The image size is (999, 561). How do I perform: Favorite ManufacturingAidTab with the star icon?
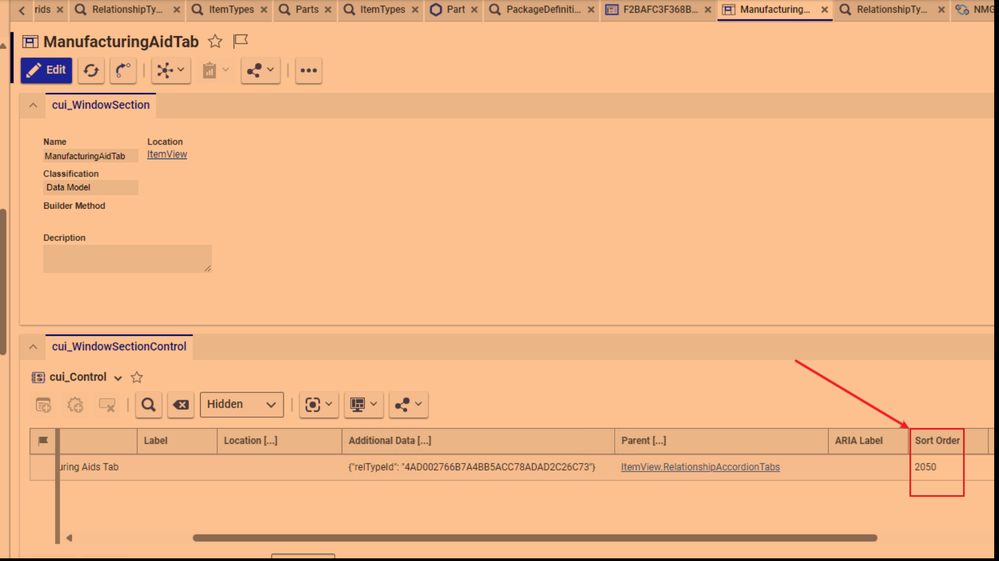pyautogui.click(x=215, y=42)
